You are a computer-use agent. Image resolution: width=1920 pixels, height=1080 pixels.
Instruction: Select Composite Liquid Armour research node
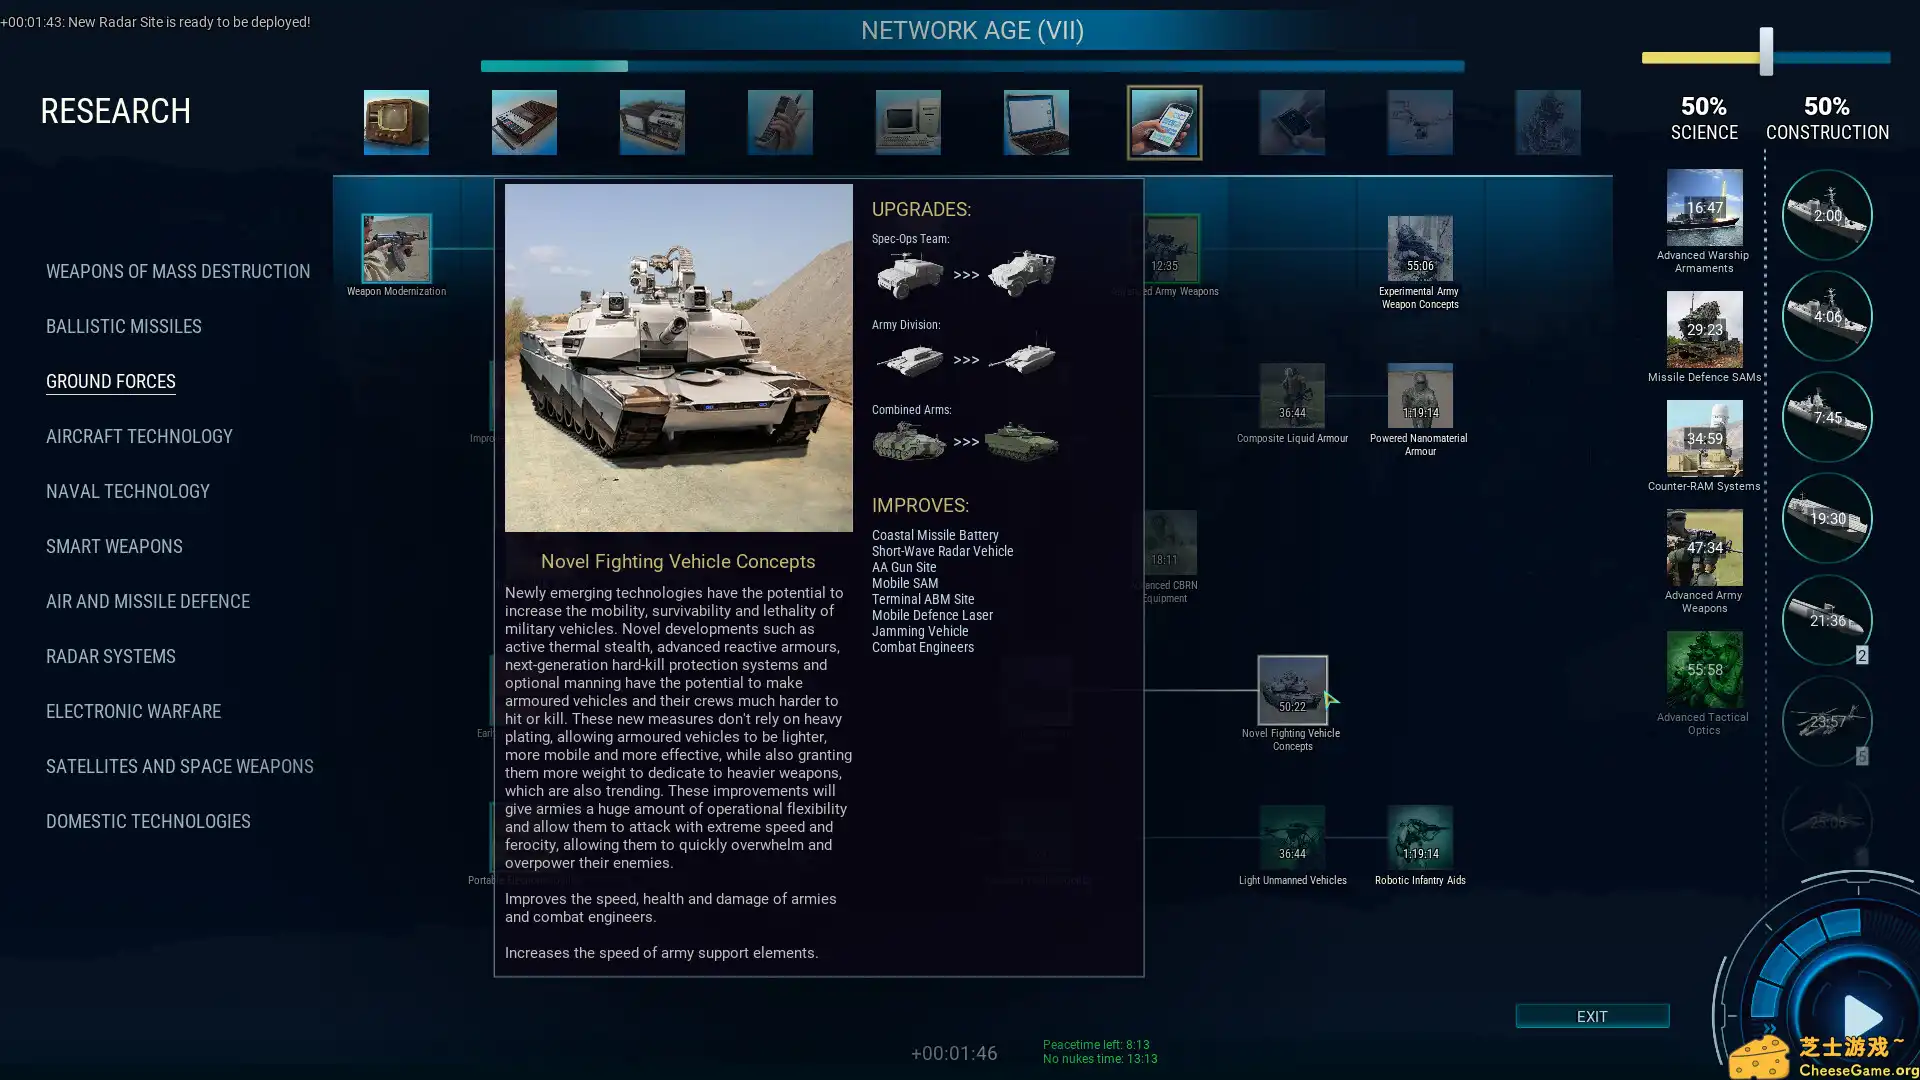click(1292, 396)
